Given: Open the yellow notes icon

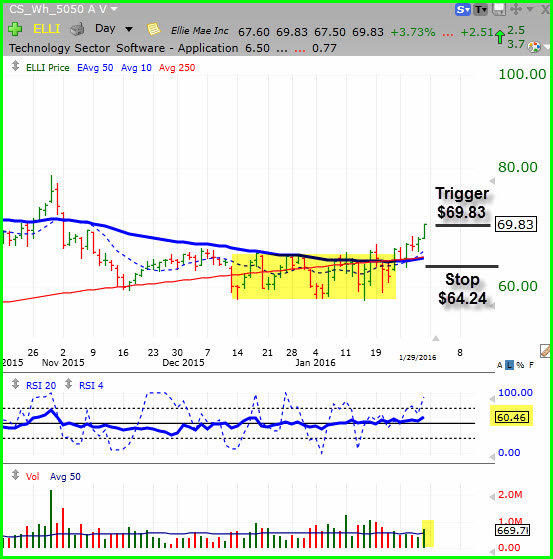Looking at the screenshot, I should point(154,29).
